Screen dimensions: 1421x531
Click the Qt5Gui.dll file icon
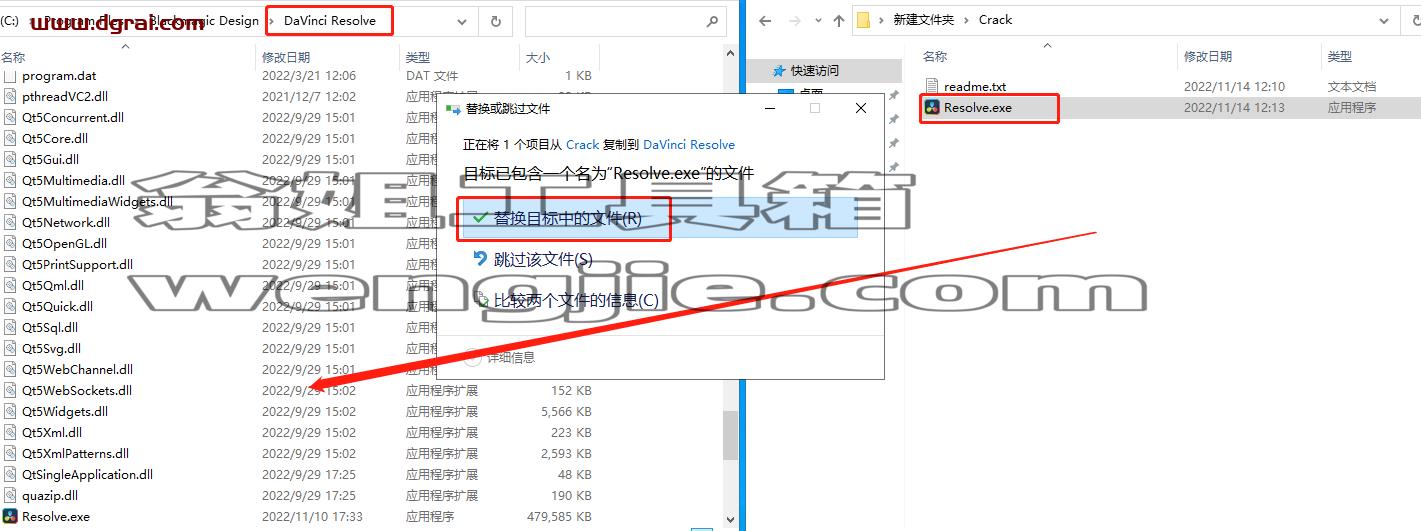[10, 160]
